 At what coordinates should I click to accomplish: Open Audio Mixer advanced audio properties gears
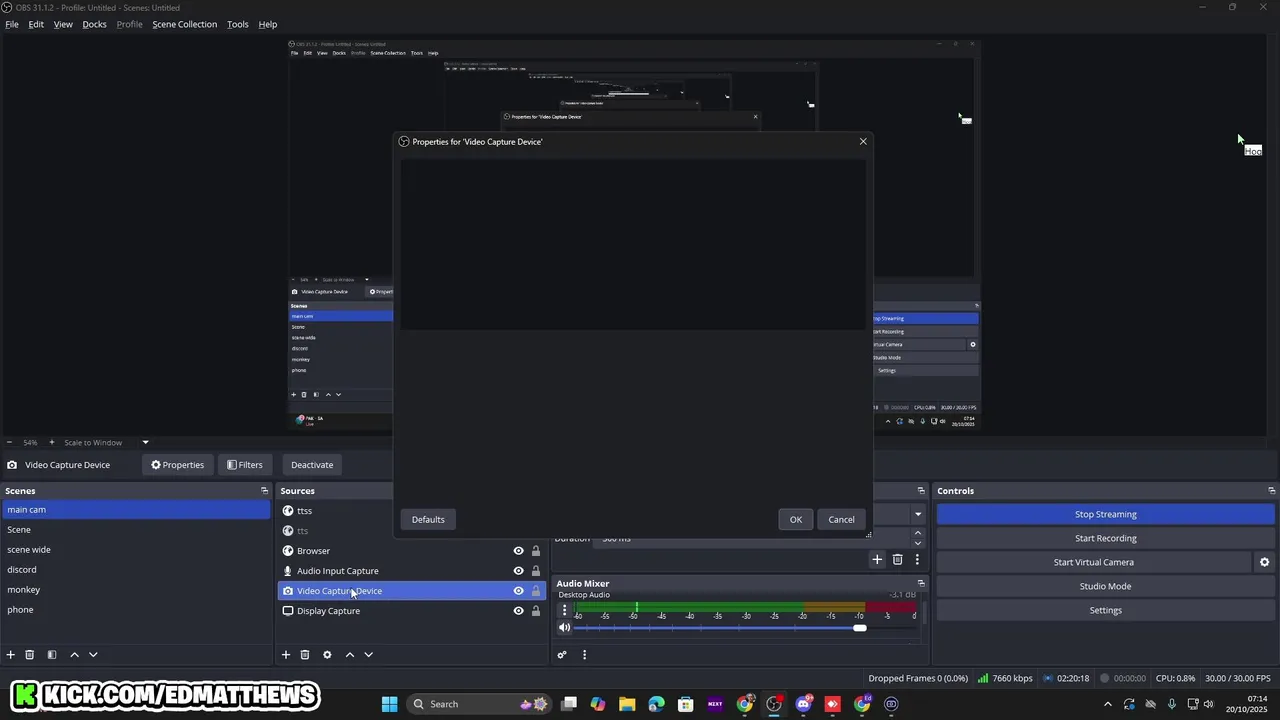(x=562, y=655)
